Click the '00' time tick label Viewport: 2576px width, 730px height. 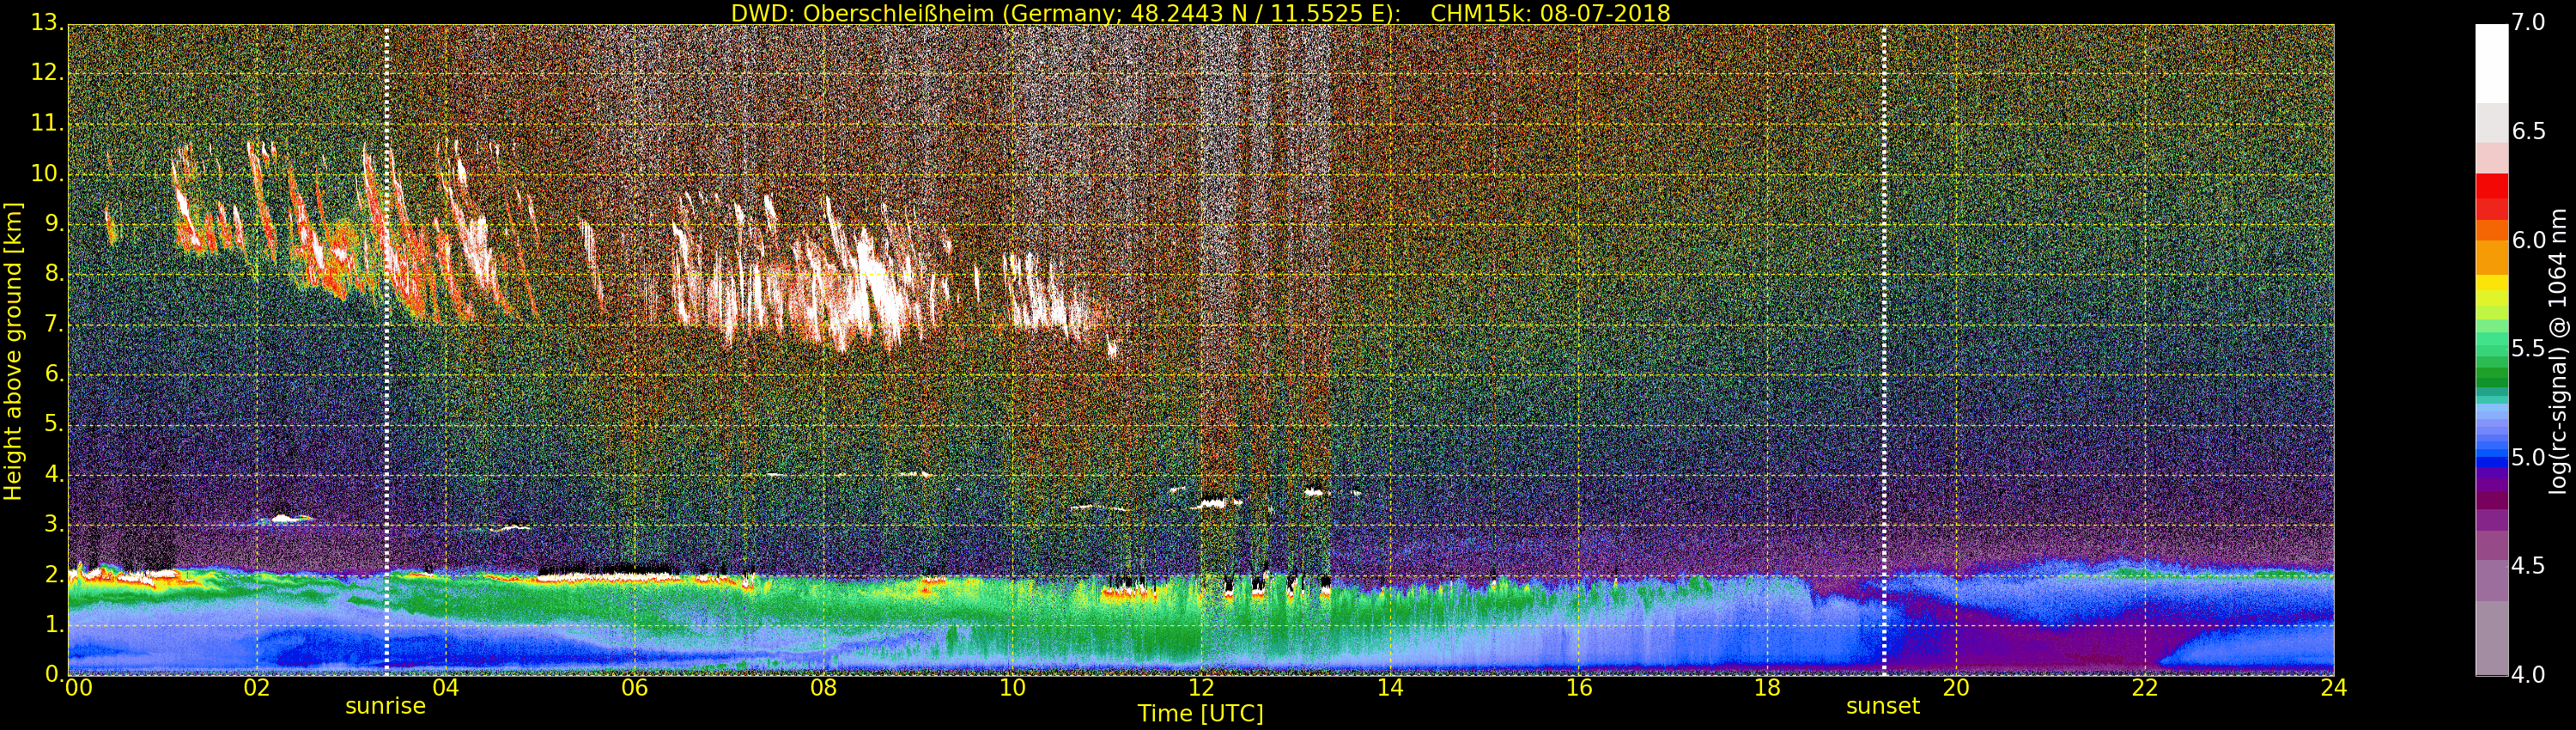78,687
